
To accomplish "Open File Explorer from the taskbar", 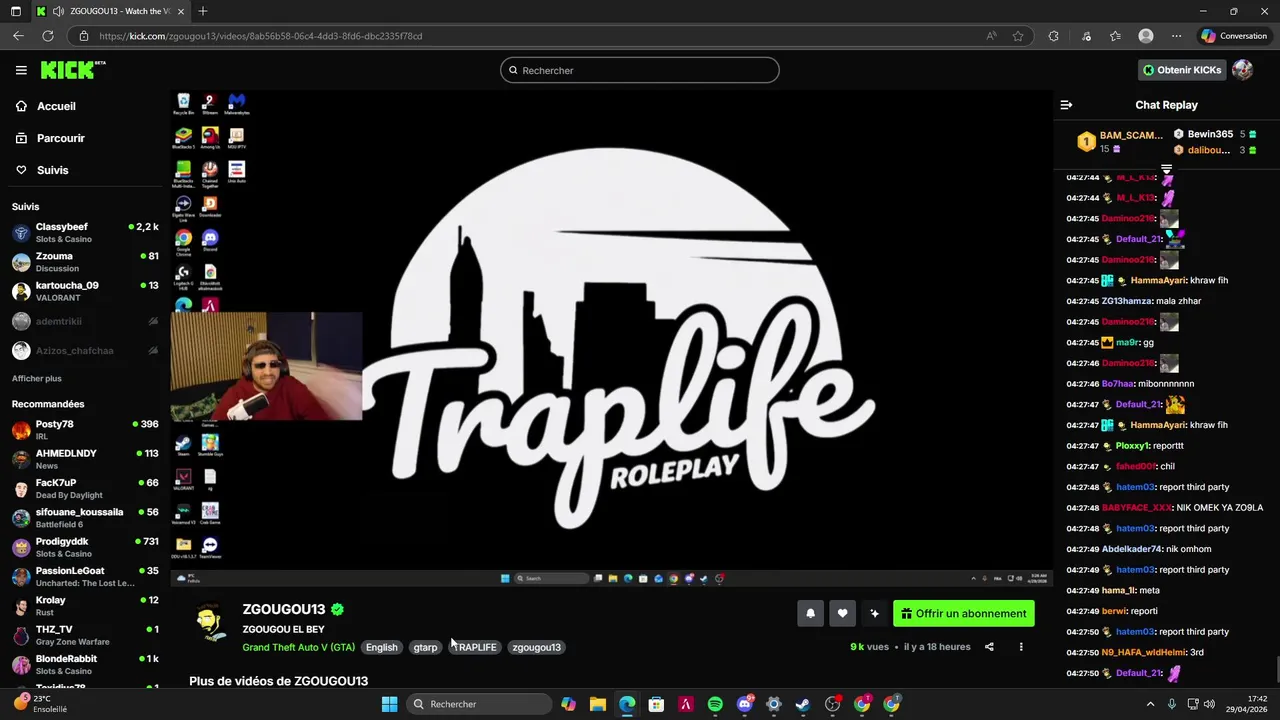I will [597, 704].
